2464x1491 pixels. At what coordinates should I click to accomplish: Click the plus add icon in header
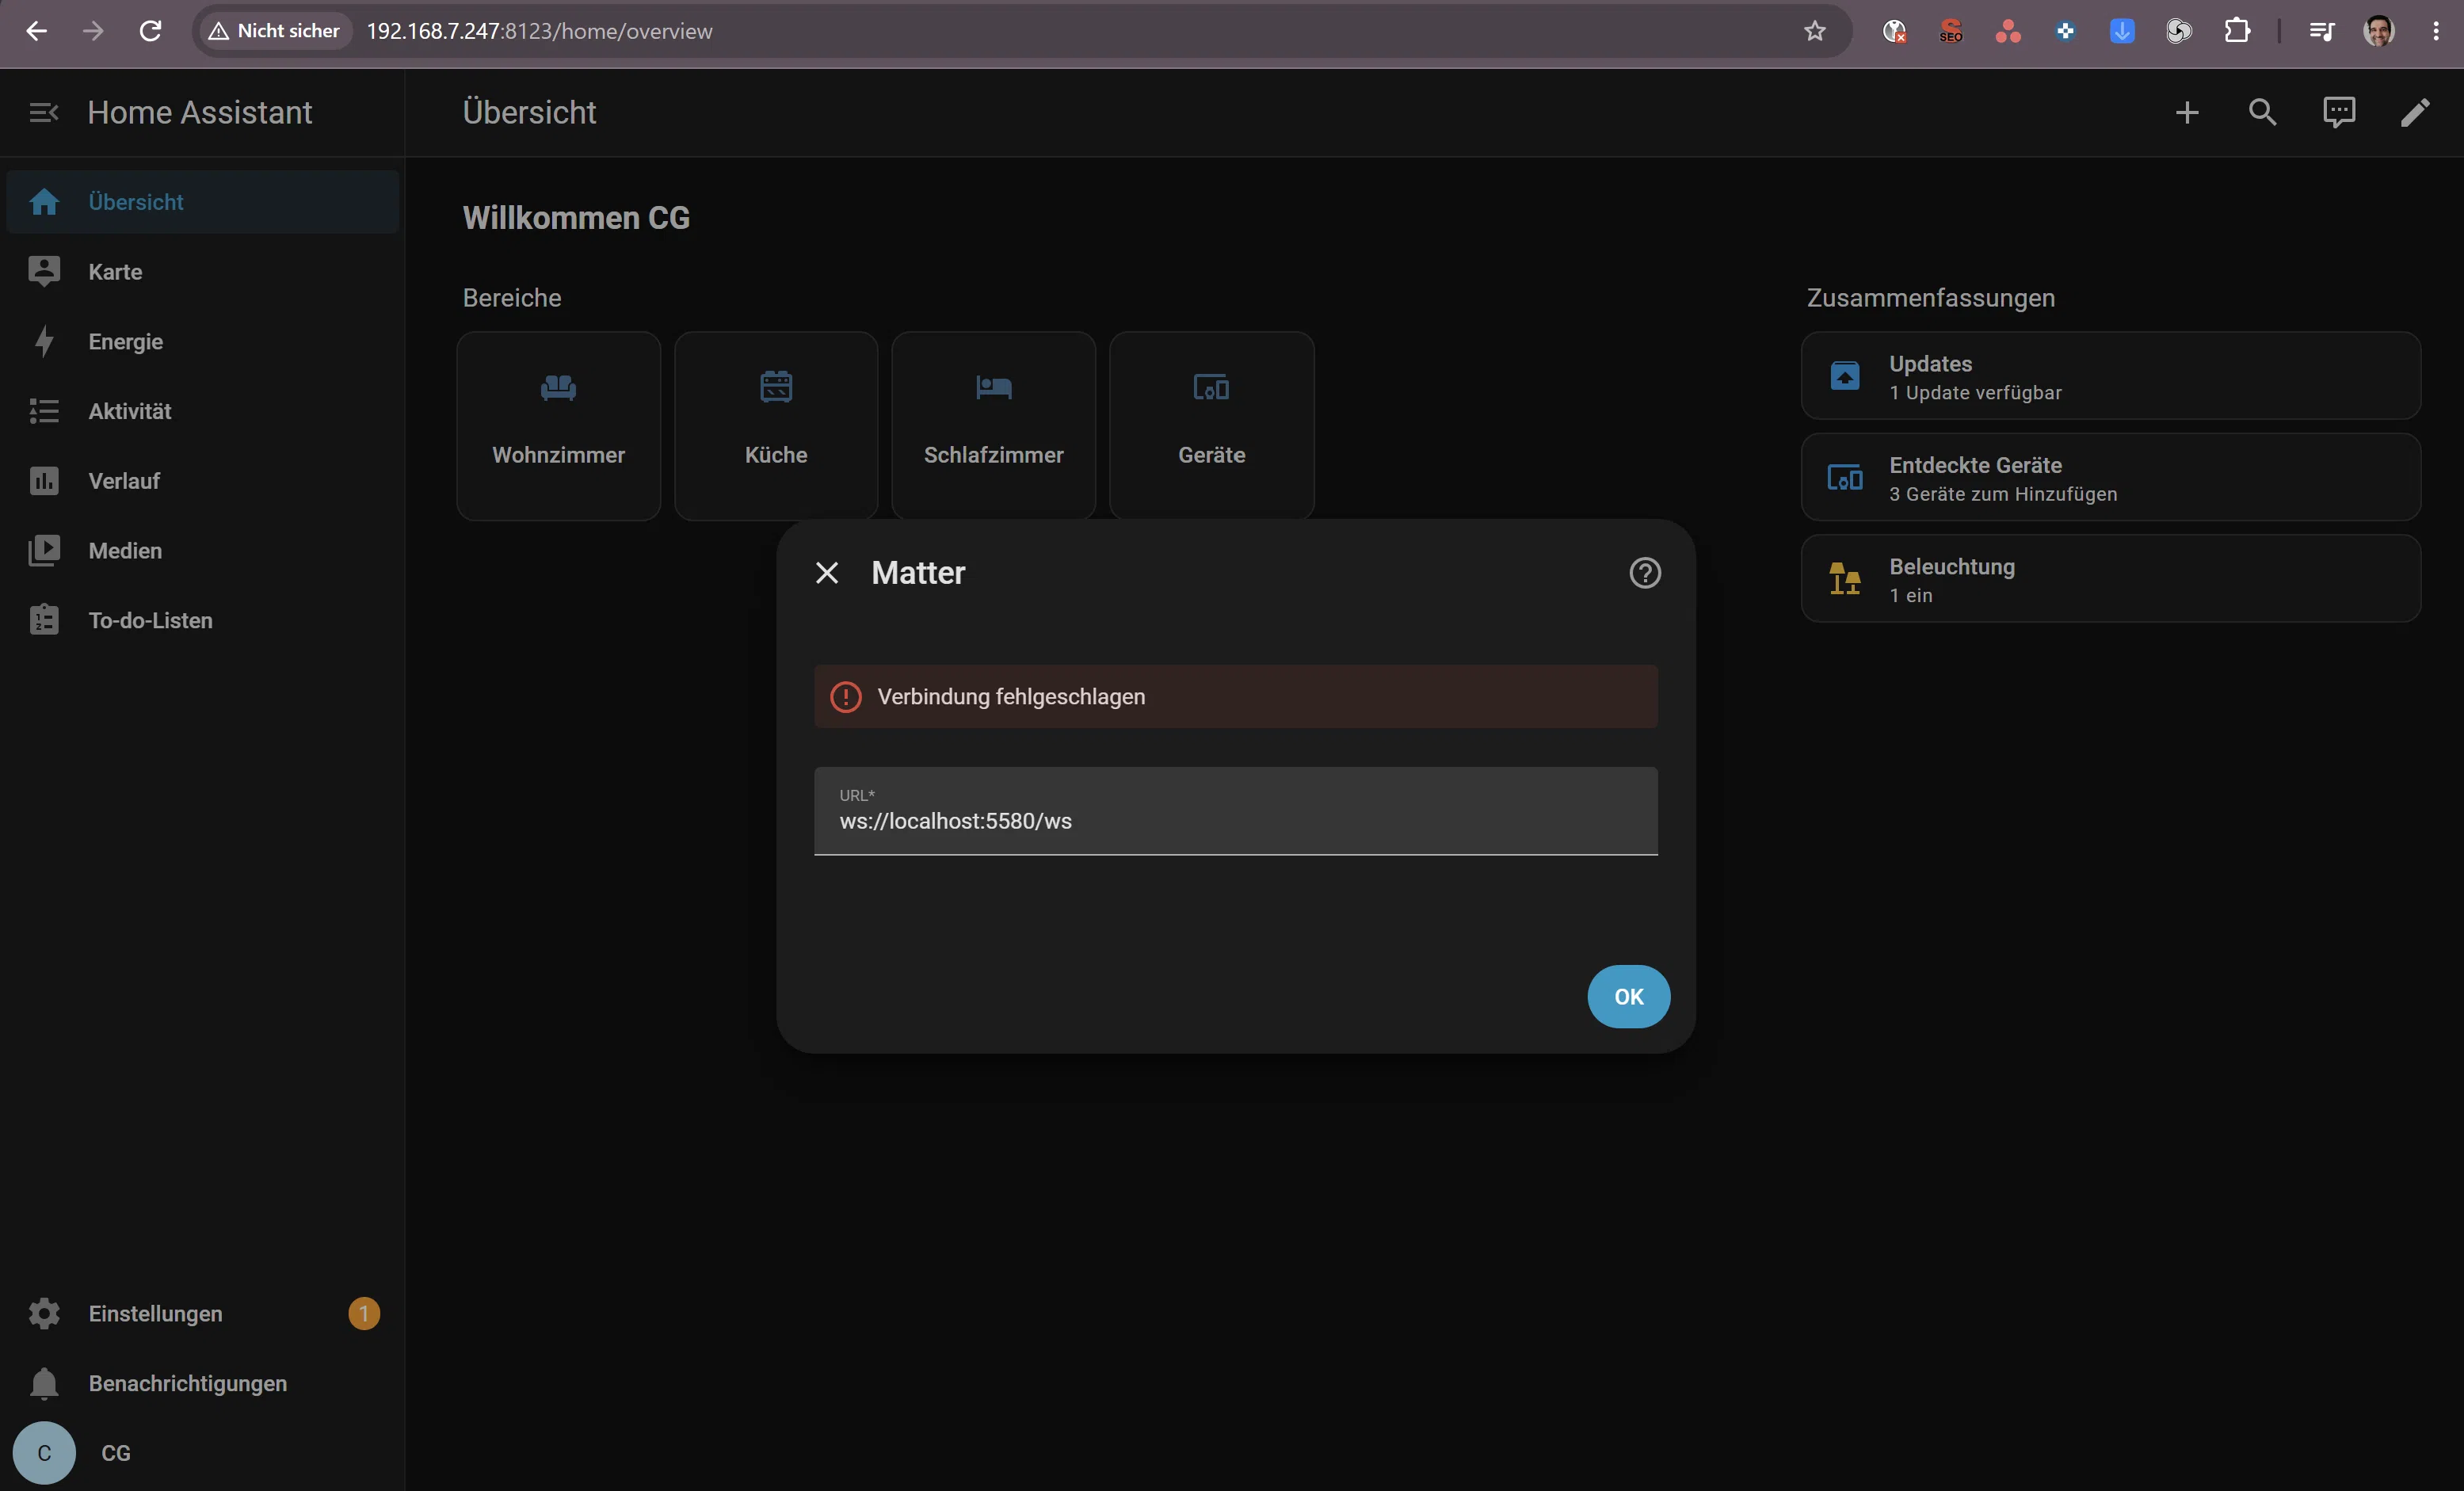(x=2187, y=112)
